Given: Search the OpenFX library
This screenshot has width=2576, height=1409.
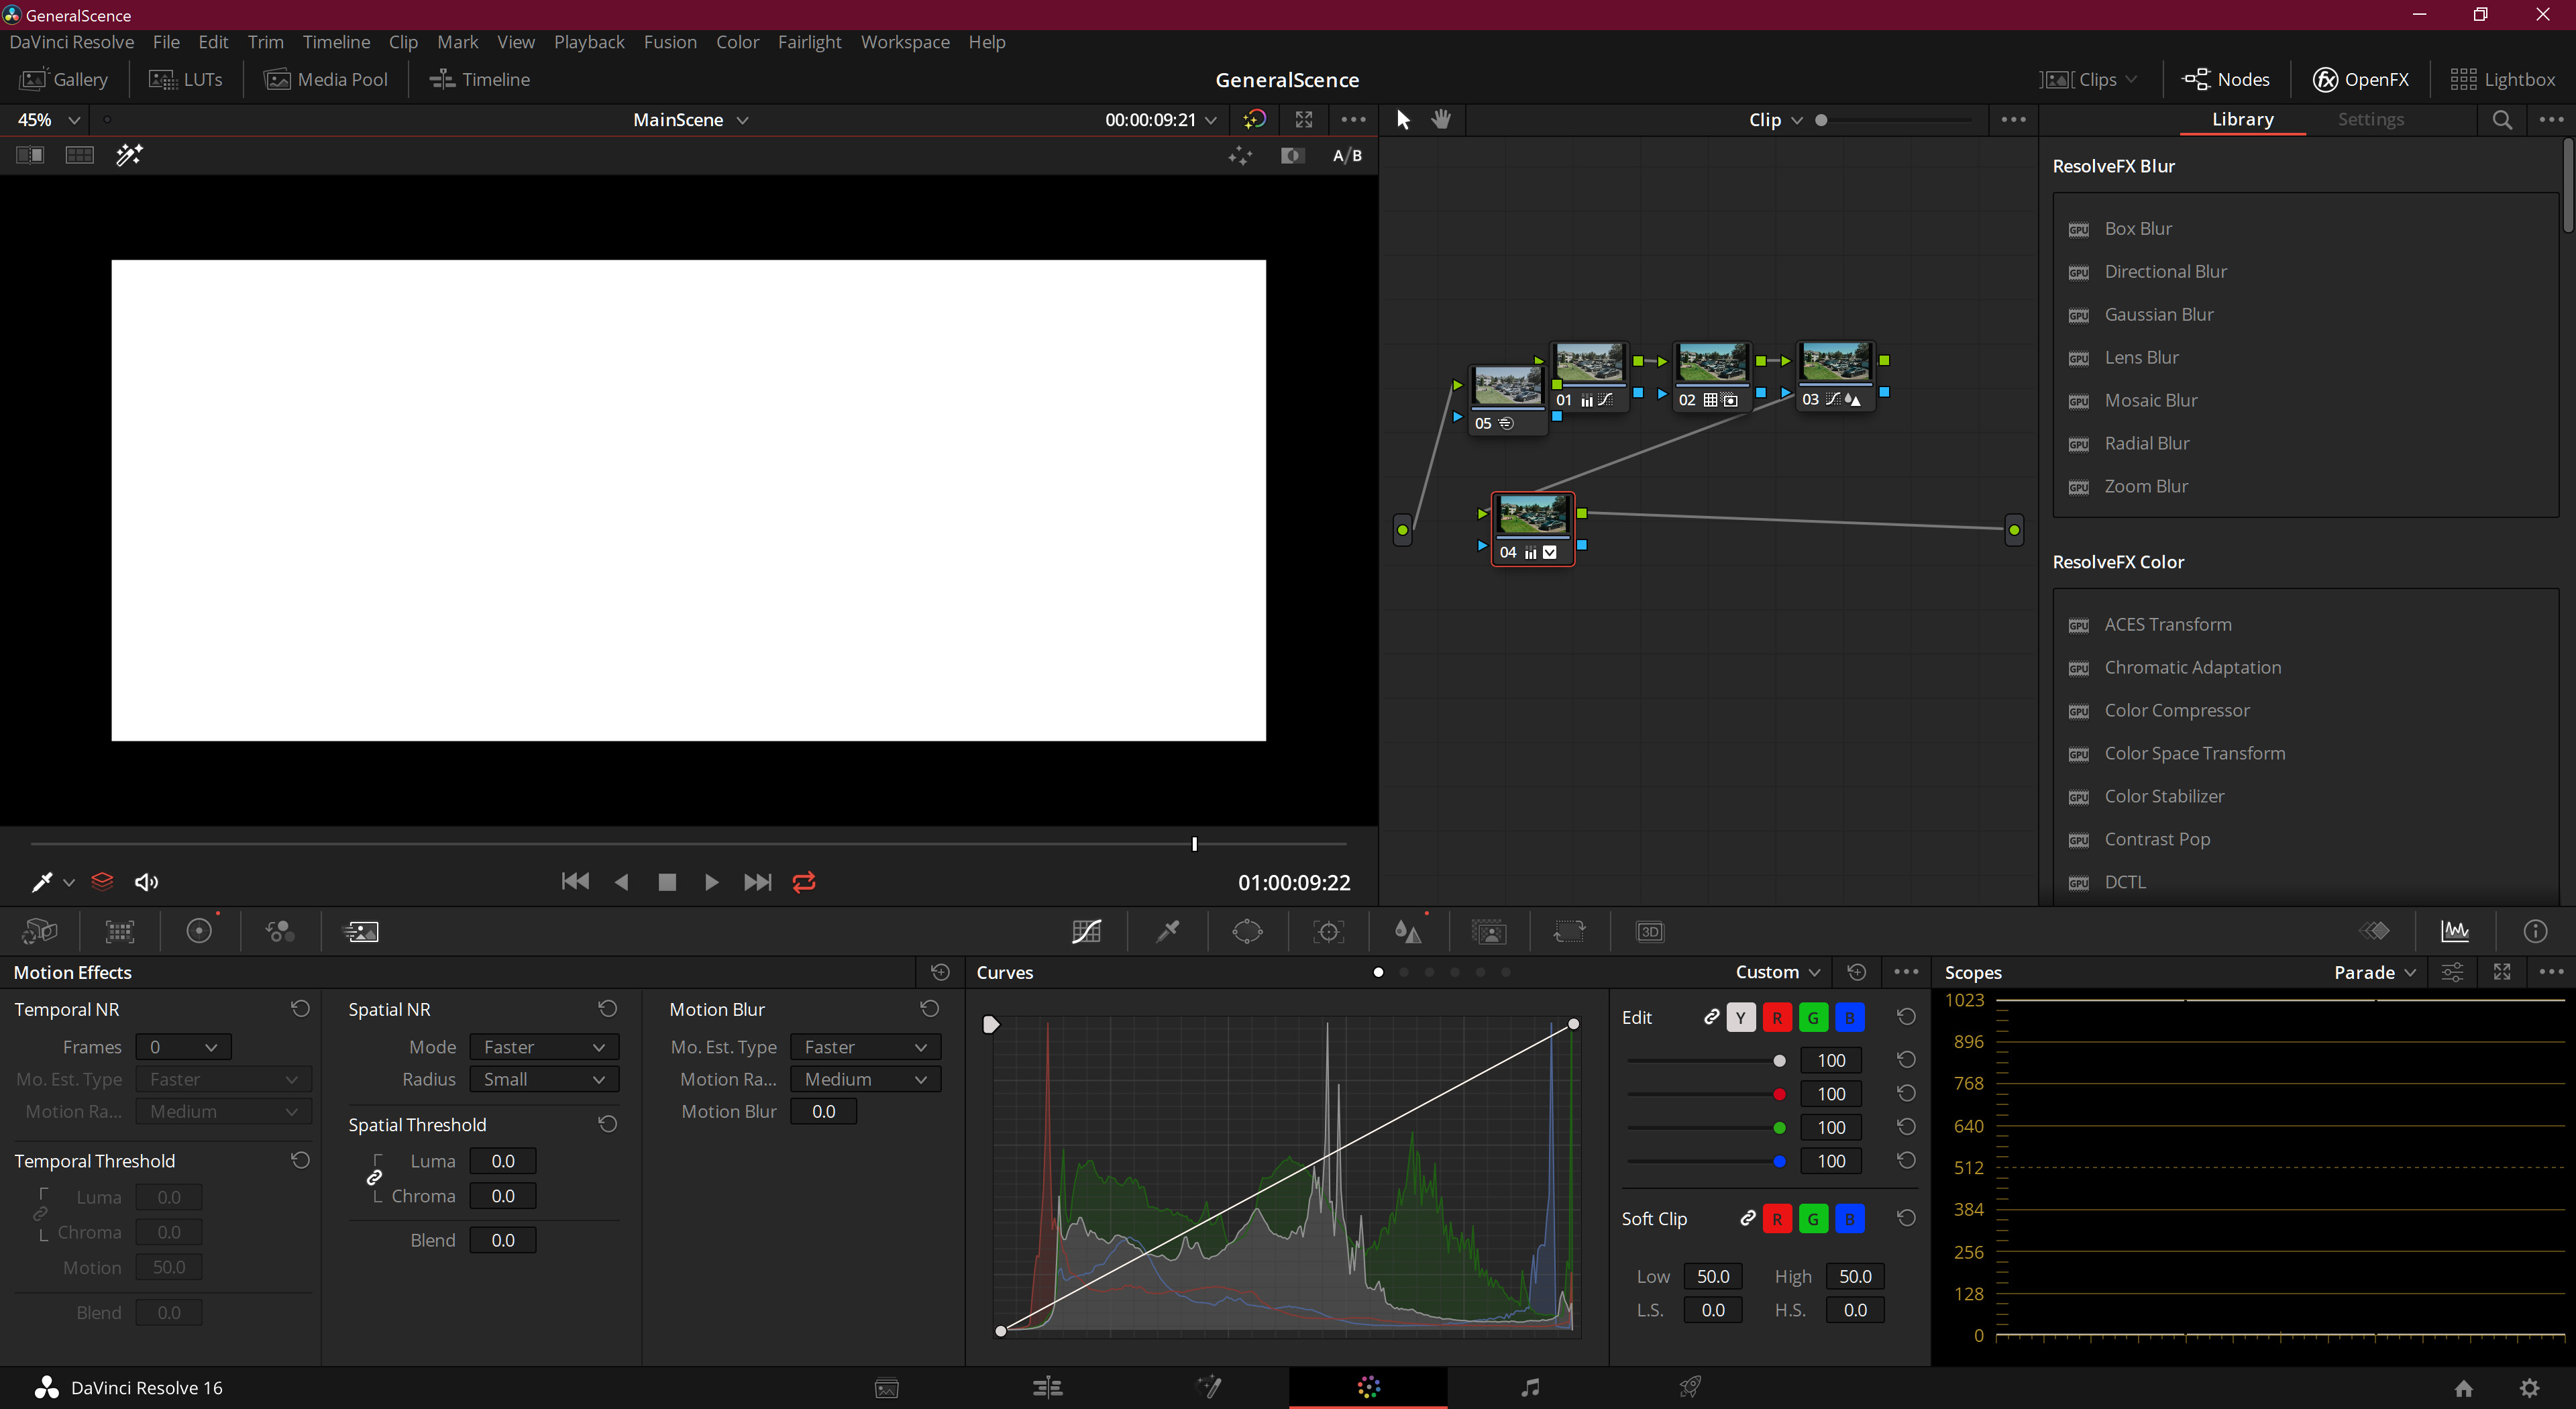Looking at the screenshot, I should coord(2502,119).
